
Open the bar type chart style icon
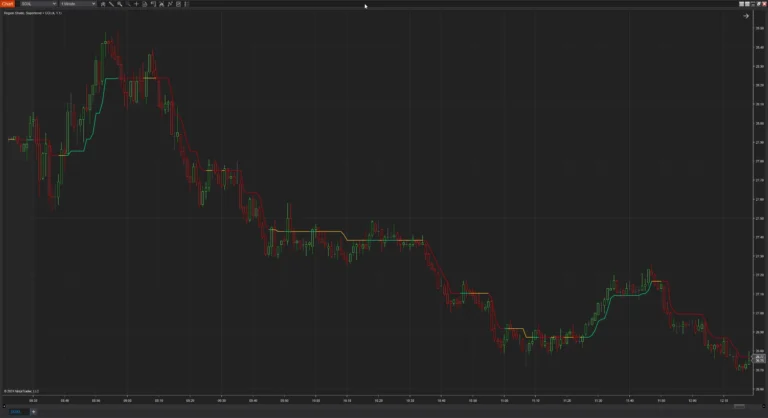tap(103, 4)
